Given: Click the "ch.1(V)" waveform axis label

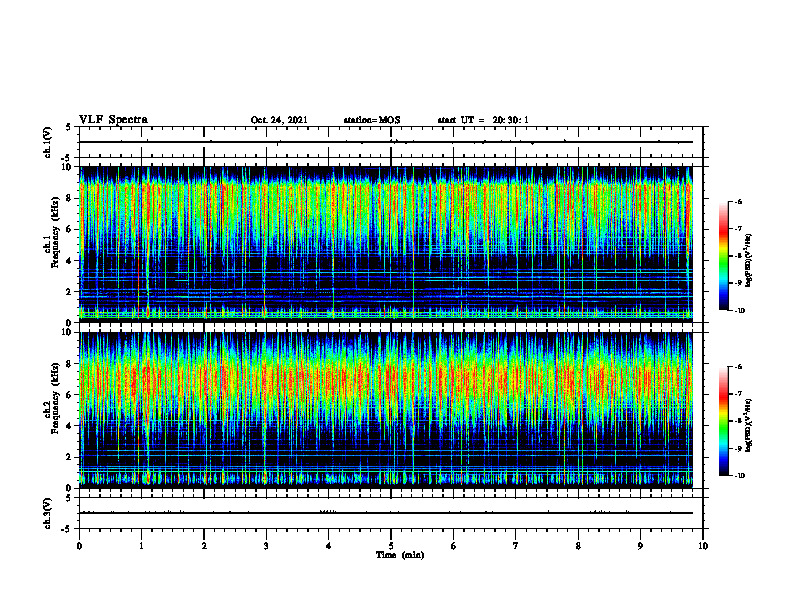Looking at the screenshot, I should 47,142.
